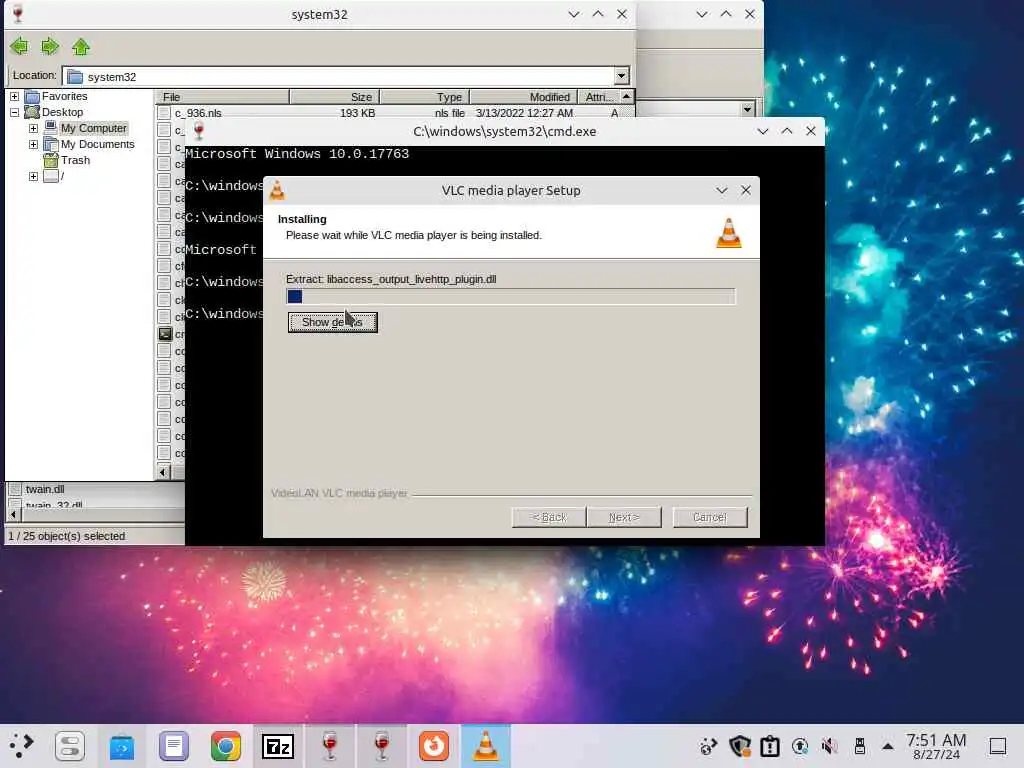Click the installation progress bar
The height and width of the screenshot is (768, 1024).
pyautogui.click(x=511, y=296)
